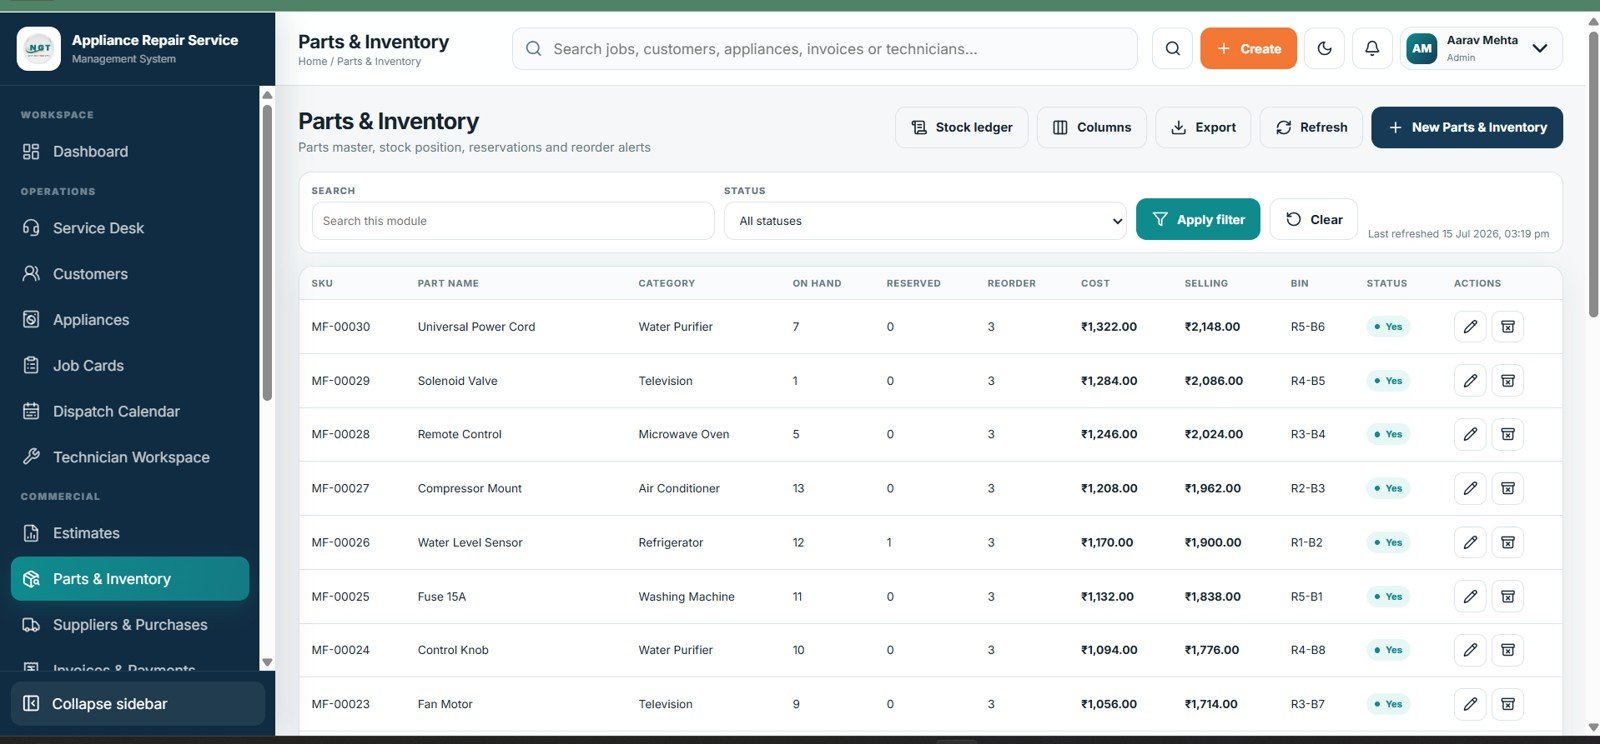The image size is (1600, 744).
Task: Click the Washing Machine category cell
Action: (687, 597)
